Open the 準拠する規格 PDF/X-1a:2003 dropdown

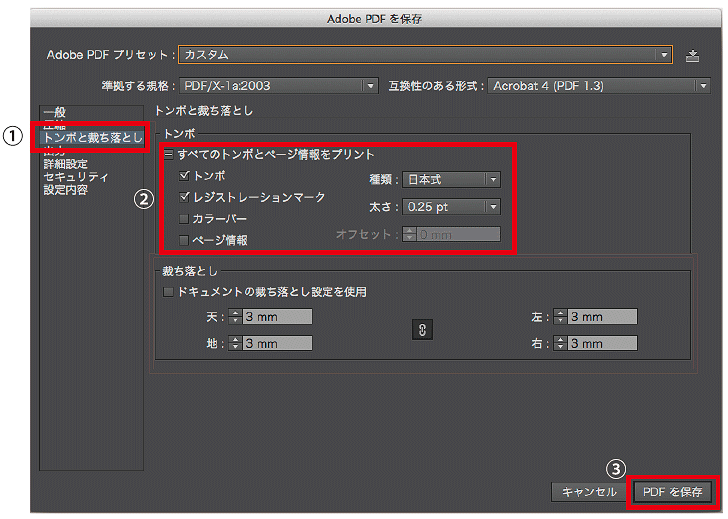click(279, 86)
